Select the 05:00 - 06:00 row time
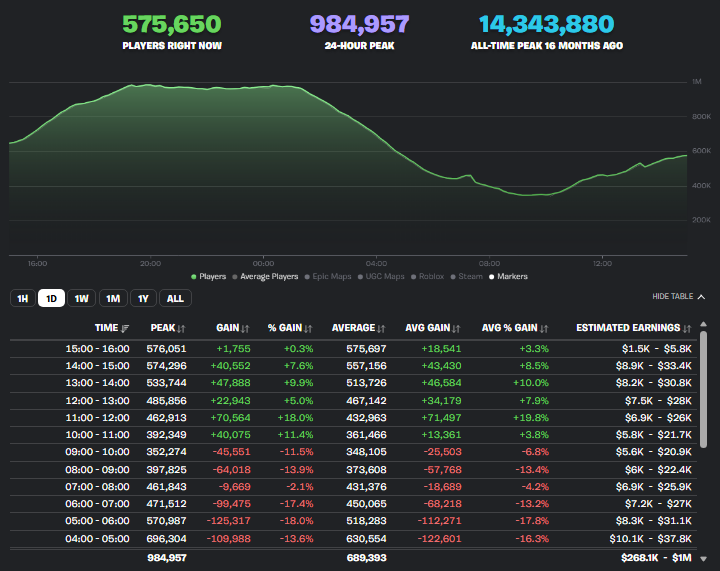The image size is (720, 571). [97, 521]
